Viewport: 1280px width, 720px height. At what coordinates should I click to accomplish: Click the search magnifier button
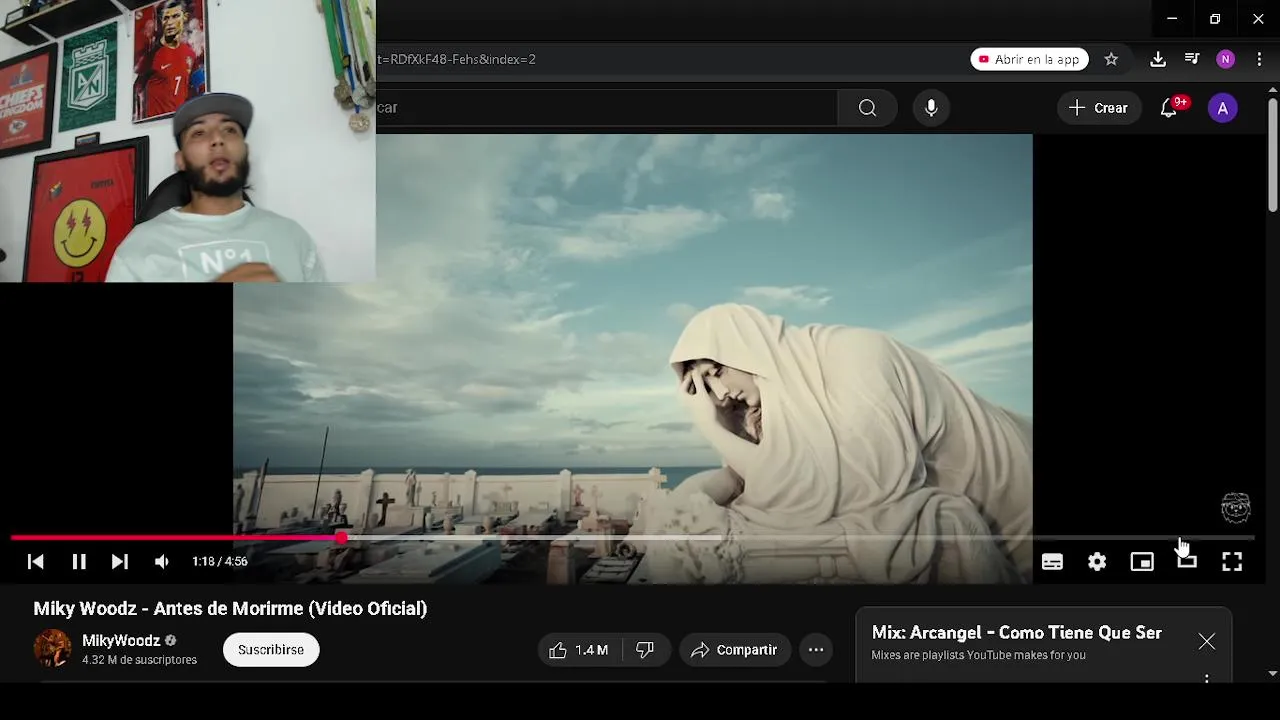pyautogui.click(x=867, y=108)
